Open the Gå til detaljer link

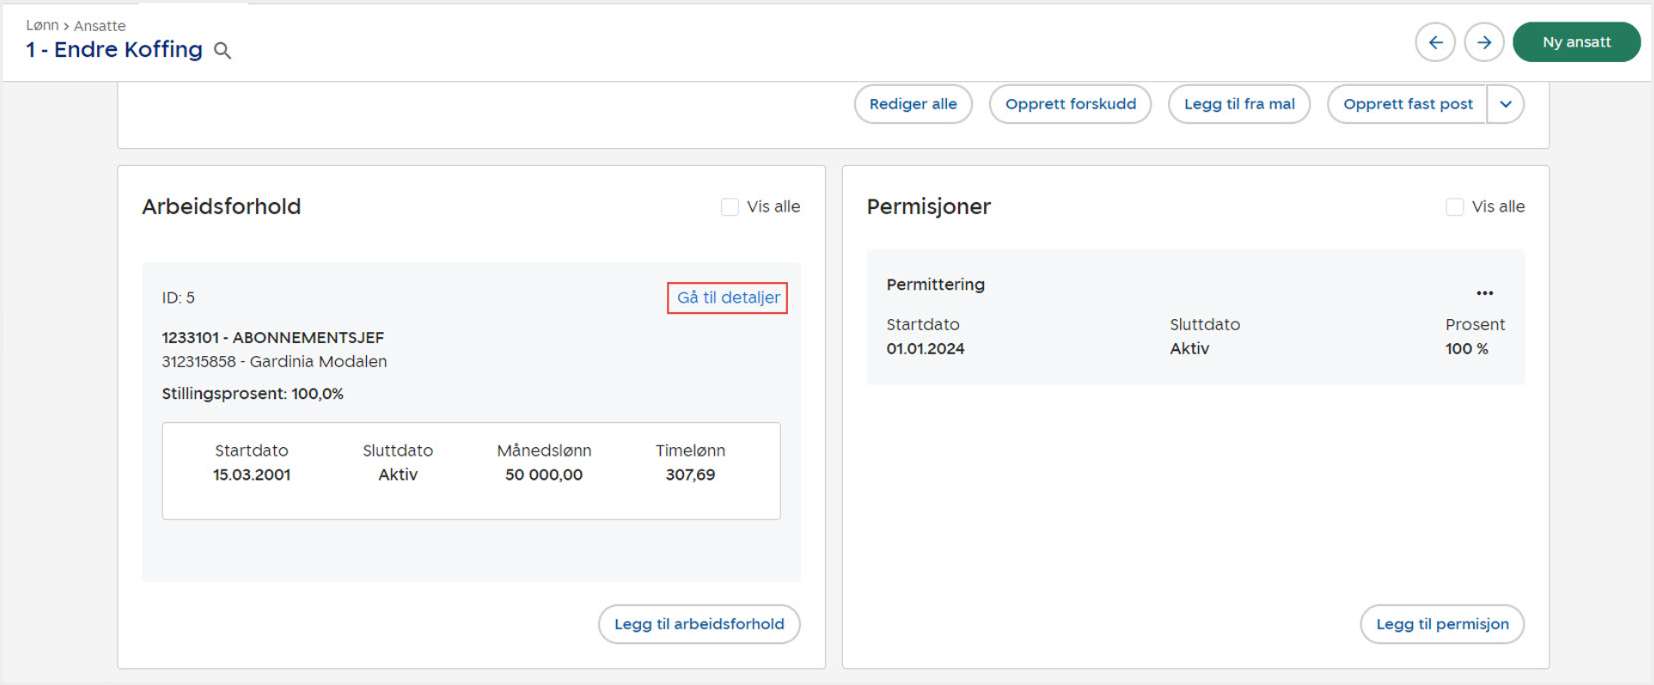[728, 298]
